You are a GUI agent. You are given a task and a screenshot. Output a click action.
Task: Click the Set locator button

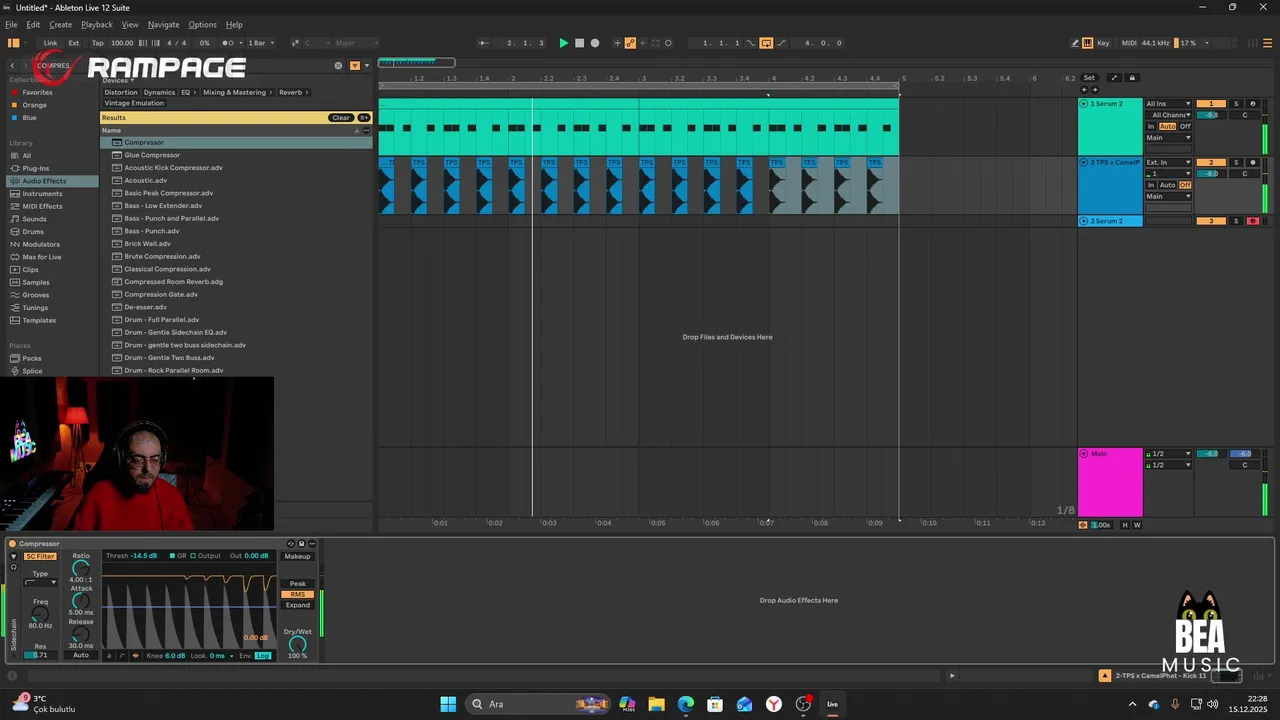pos(1089,78)
